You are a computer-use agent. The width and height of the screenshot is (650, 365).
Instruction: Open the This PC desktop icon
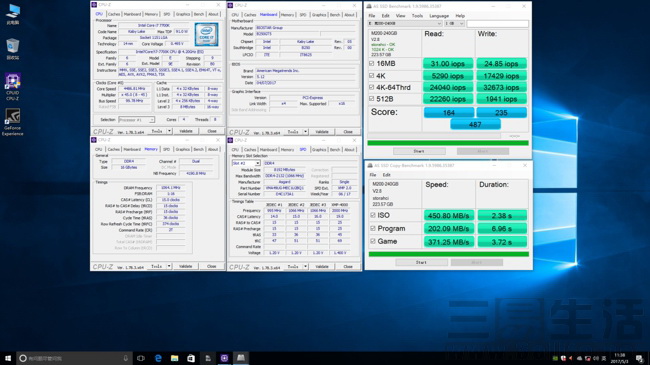pos(13,14)
